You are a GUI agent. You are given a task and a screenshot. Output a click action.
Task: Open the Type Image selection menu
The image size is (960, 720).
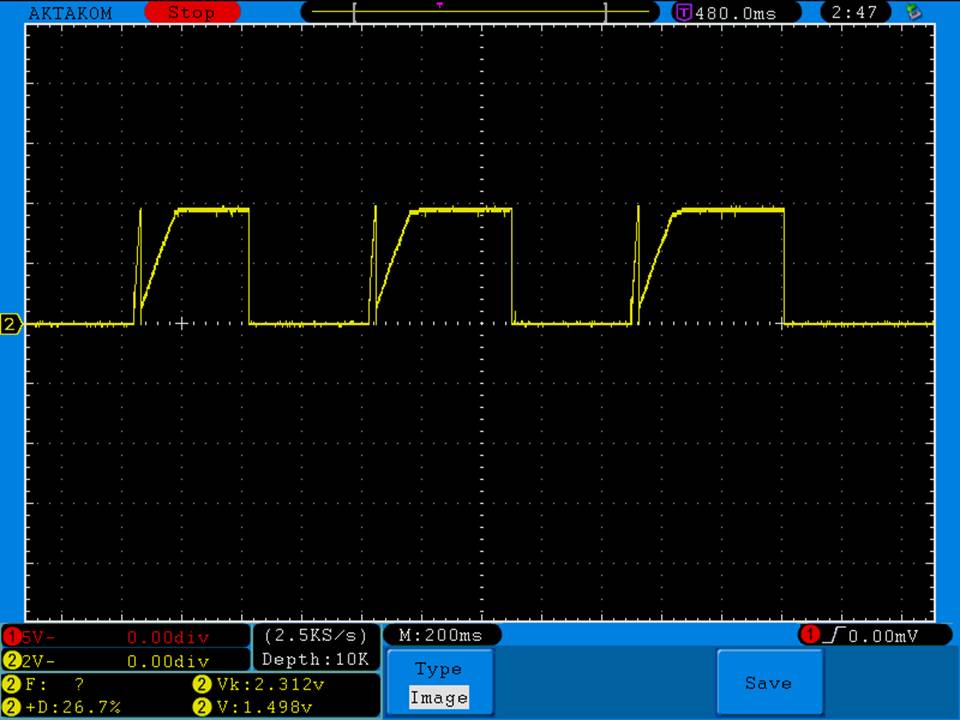tap(438, 683)
